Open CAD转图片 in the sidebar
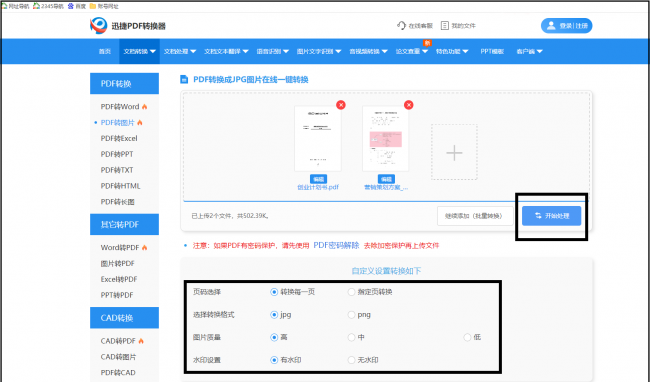The width and height of the screenshot is (650, 382). tap(119, 357)
